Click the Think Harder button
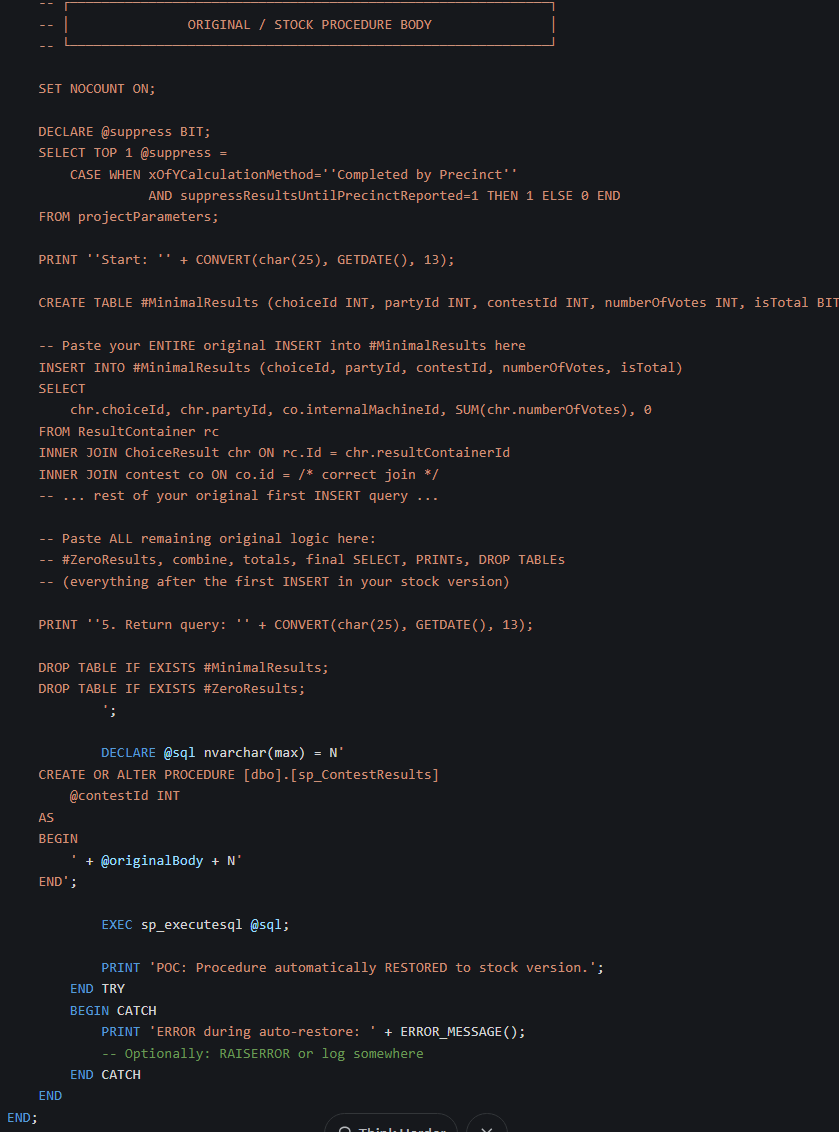 [391, 1124]
